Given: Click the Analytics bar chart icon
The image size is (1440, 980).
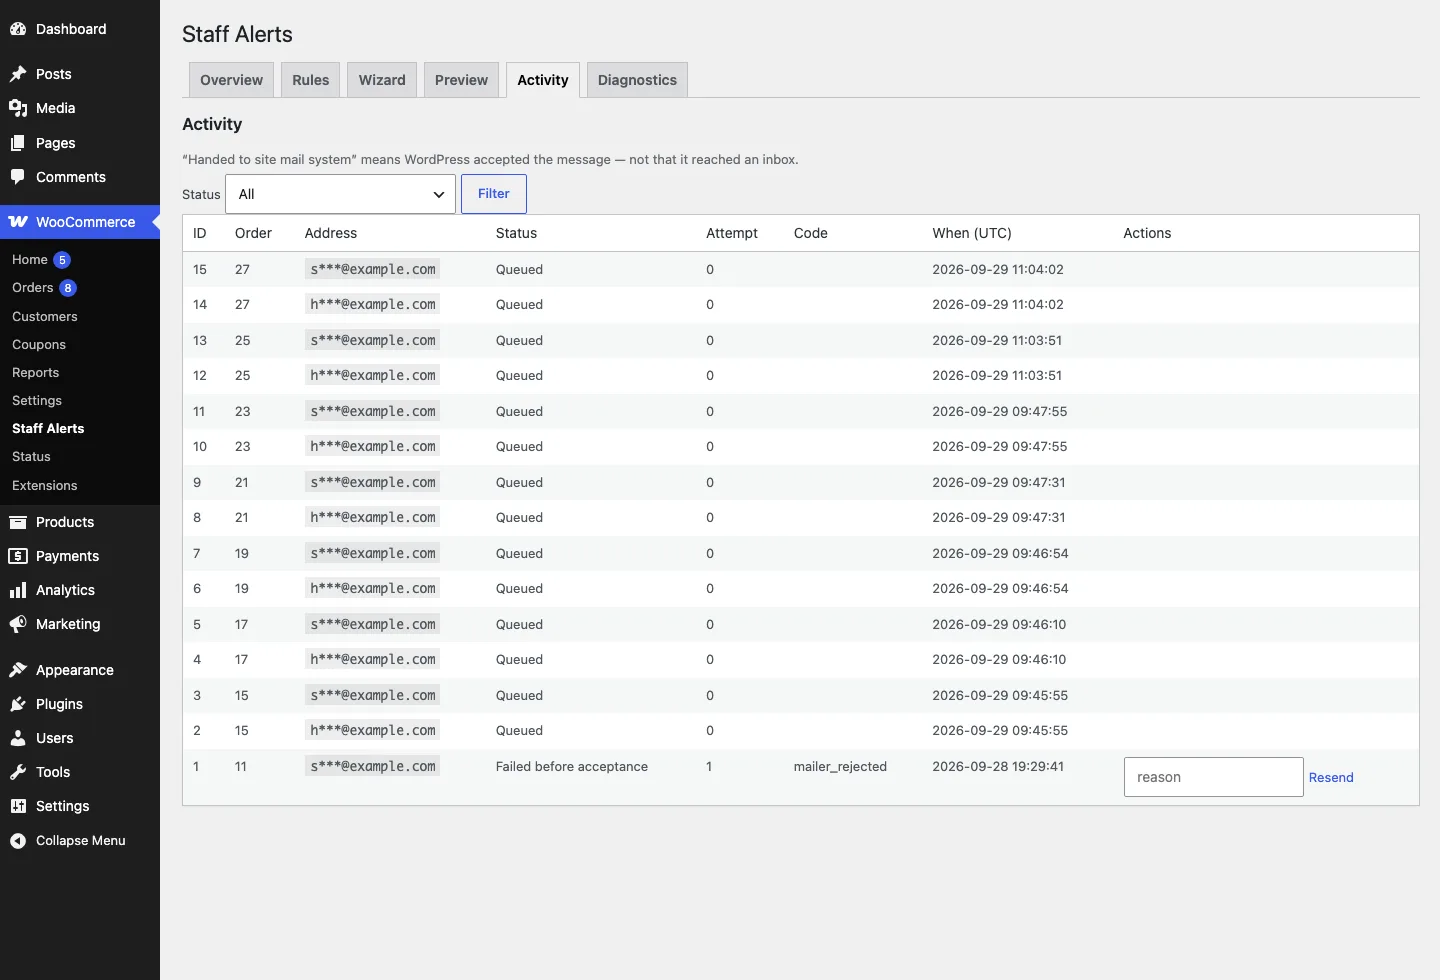Looking at the screenshot, I should (x=18, y=590).
